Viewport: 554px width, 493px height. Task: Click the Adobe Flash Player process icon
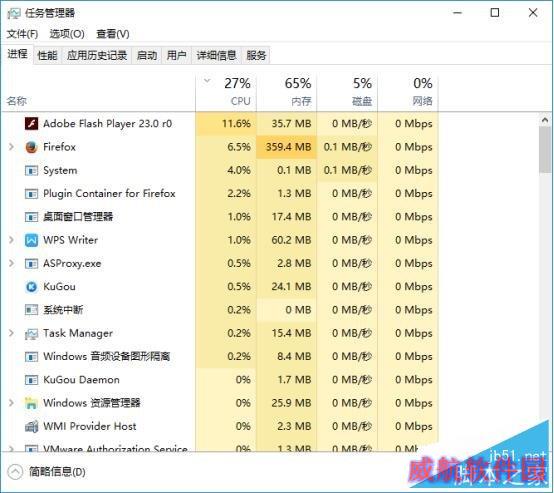pyautogui.click(x=31, y=124)
